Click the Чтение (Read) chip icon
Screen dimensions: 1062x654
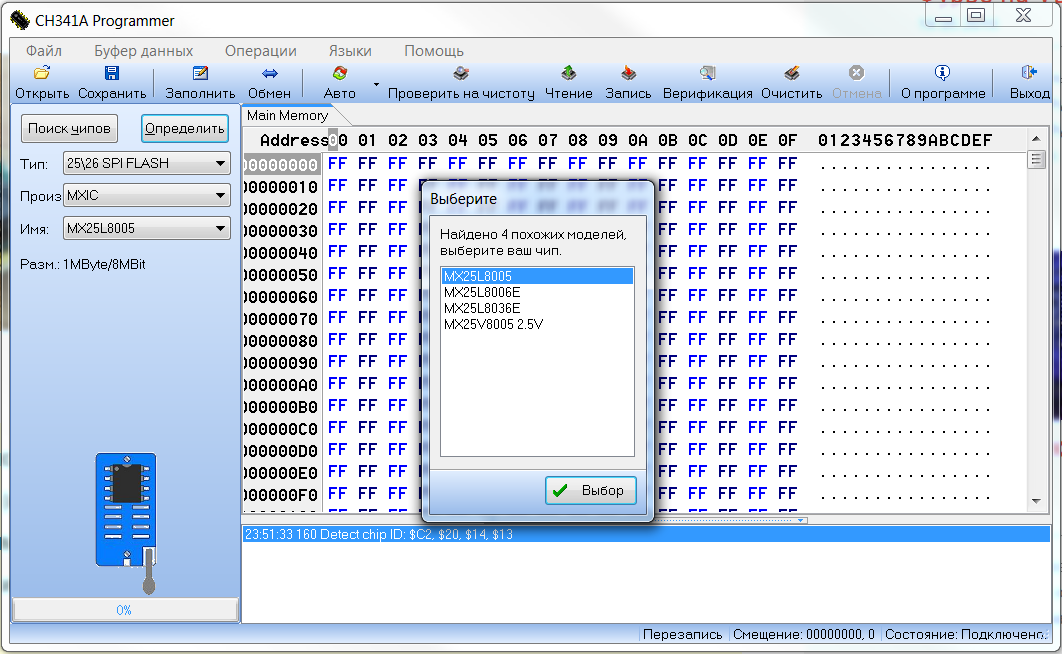point(569,74)
